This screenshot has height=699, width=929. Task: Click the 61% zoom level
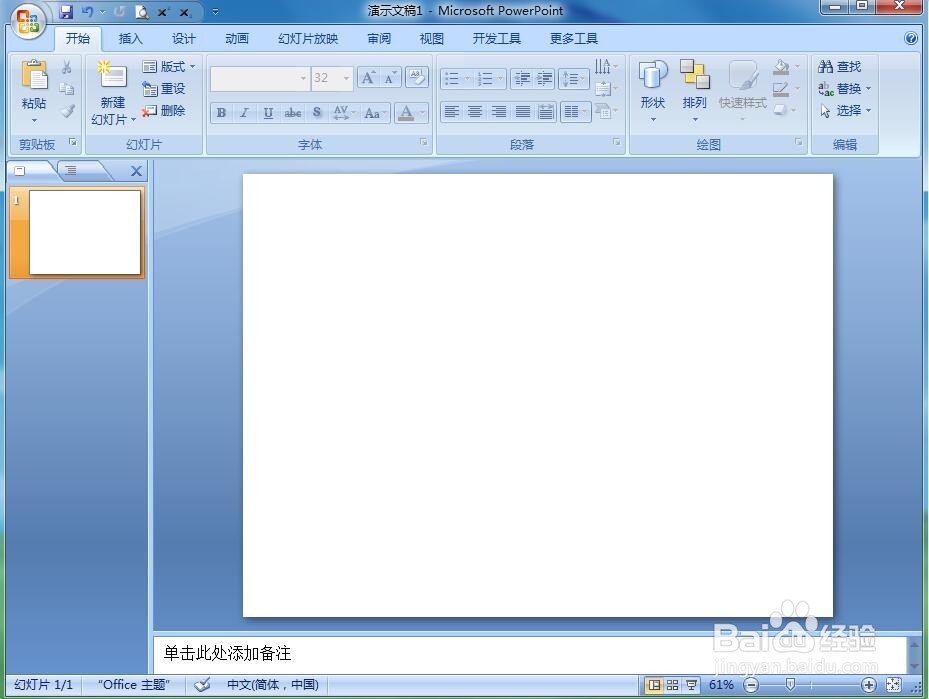pos(721,685)
